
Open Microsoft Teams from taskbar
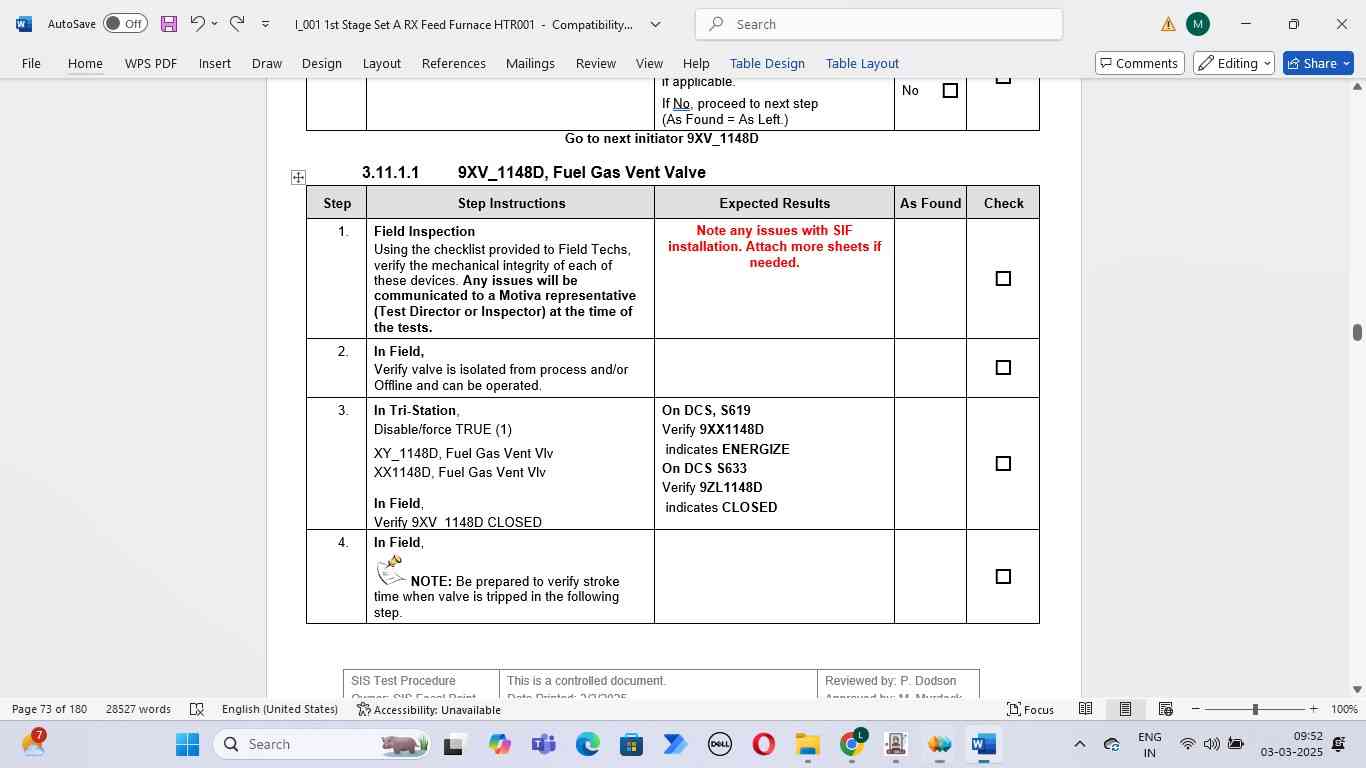tap(544, 744)
